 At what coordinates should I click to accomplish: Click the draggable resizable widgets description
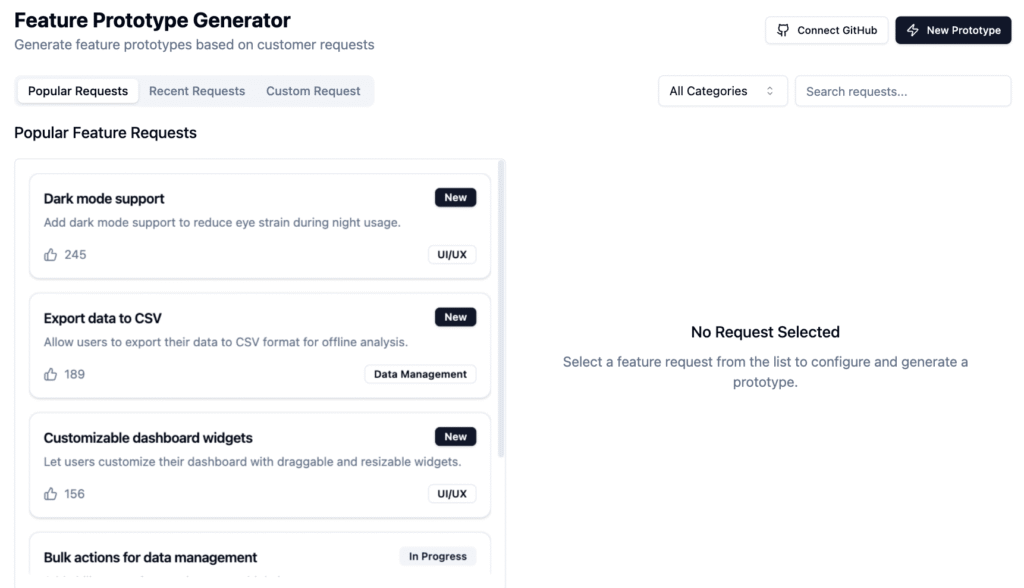[x=252, y=461]
